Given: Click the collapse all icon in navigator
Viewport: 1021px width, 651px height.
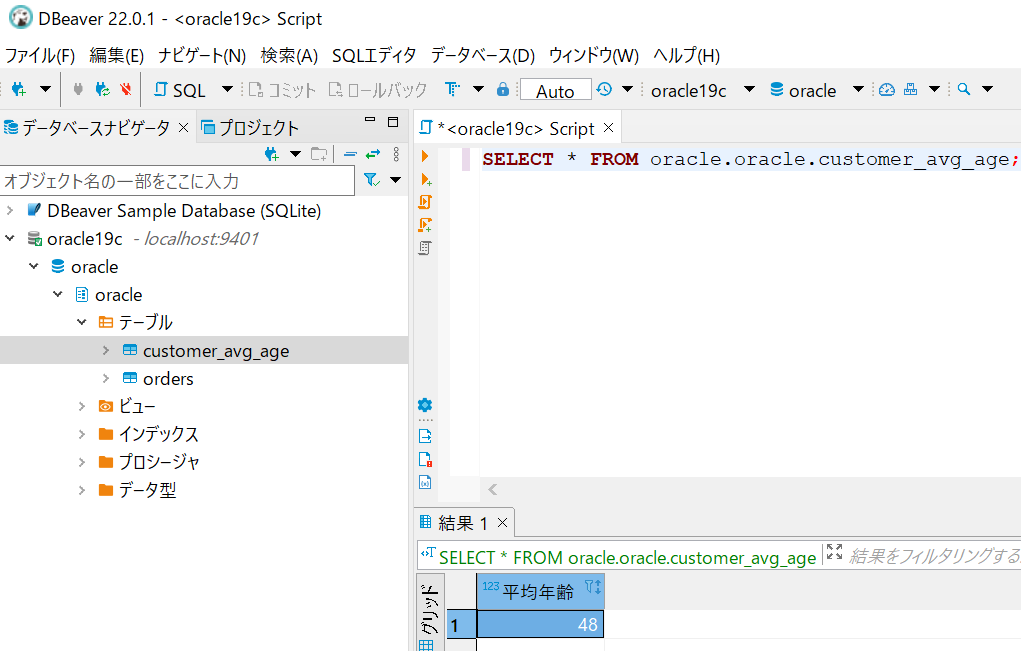Looking at the screenshot, I should click(x=350, y=154).
